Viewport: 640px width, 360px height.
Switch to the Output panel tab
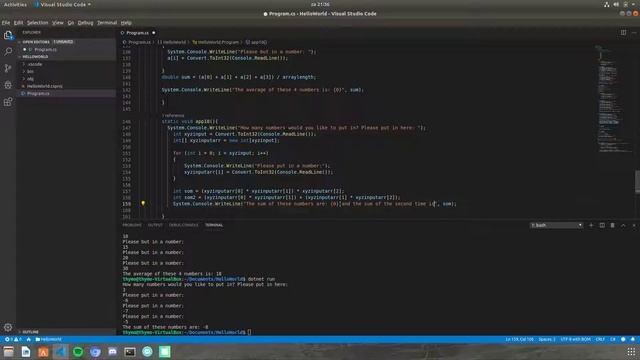coord(155,225)
